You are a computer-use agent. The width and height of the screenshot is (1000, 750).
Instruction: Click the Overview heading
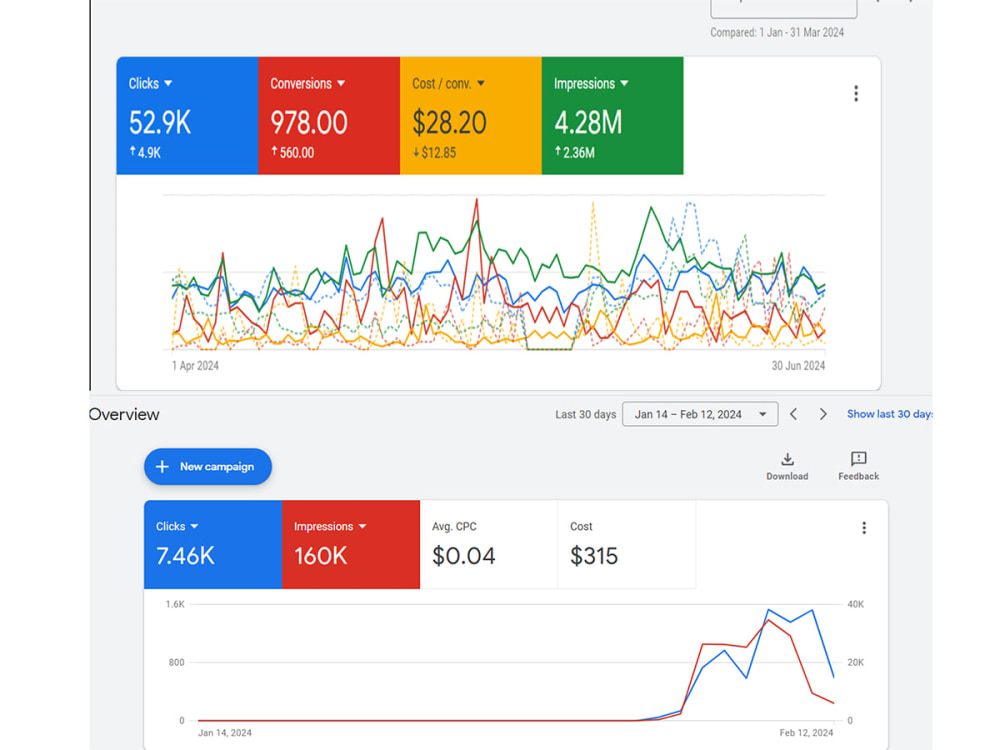(x=124, y=415)
